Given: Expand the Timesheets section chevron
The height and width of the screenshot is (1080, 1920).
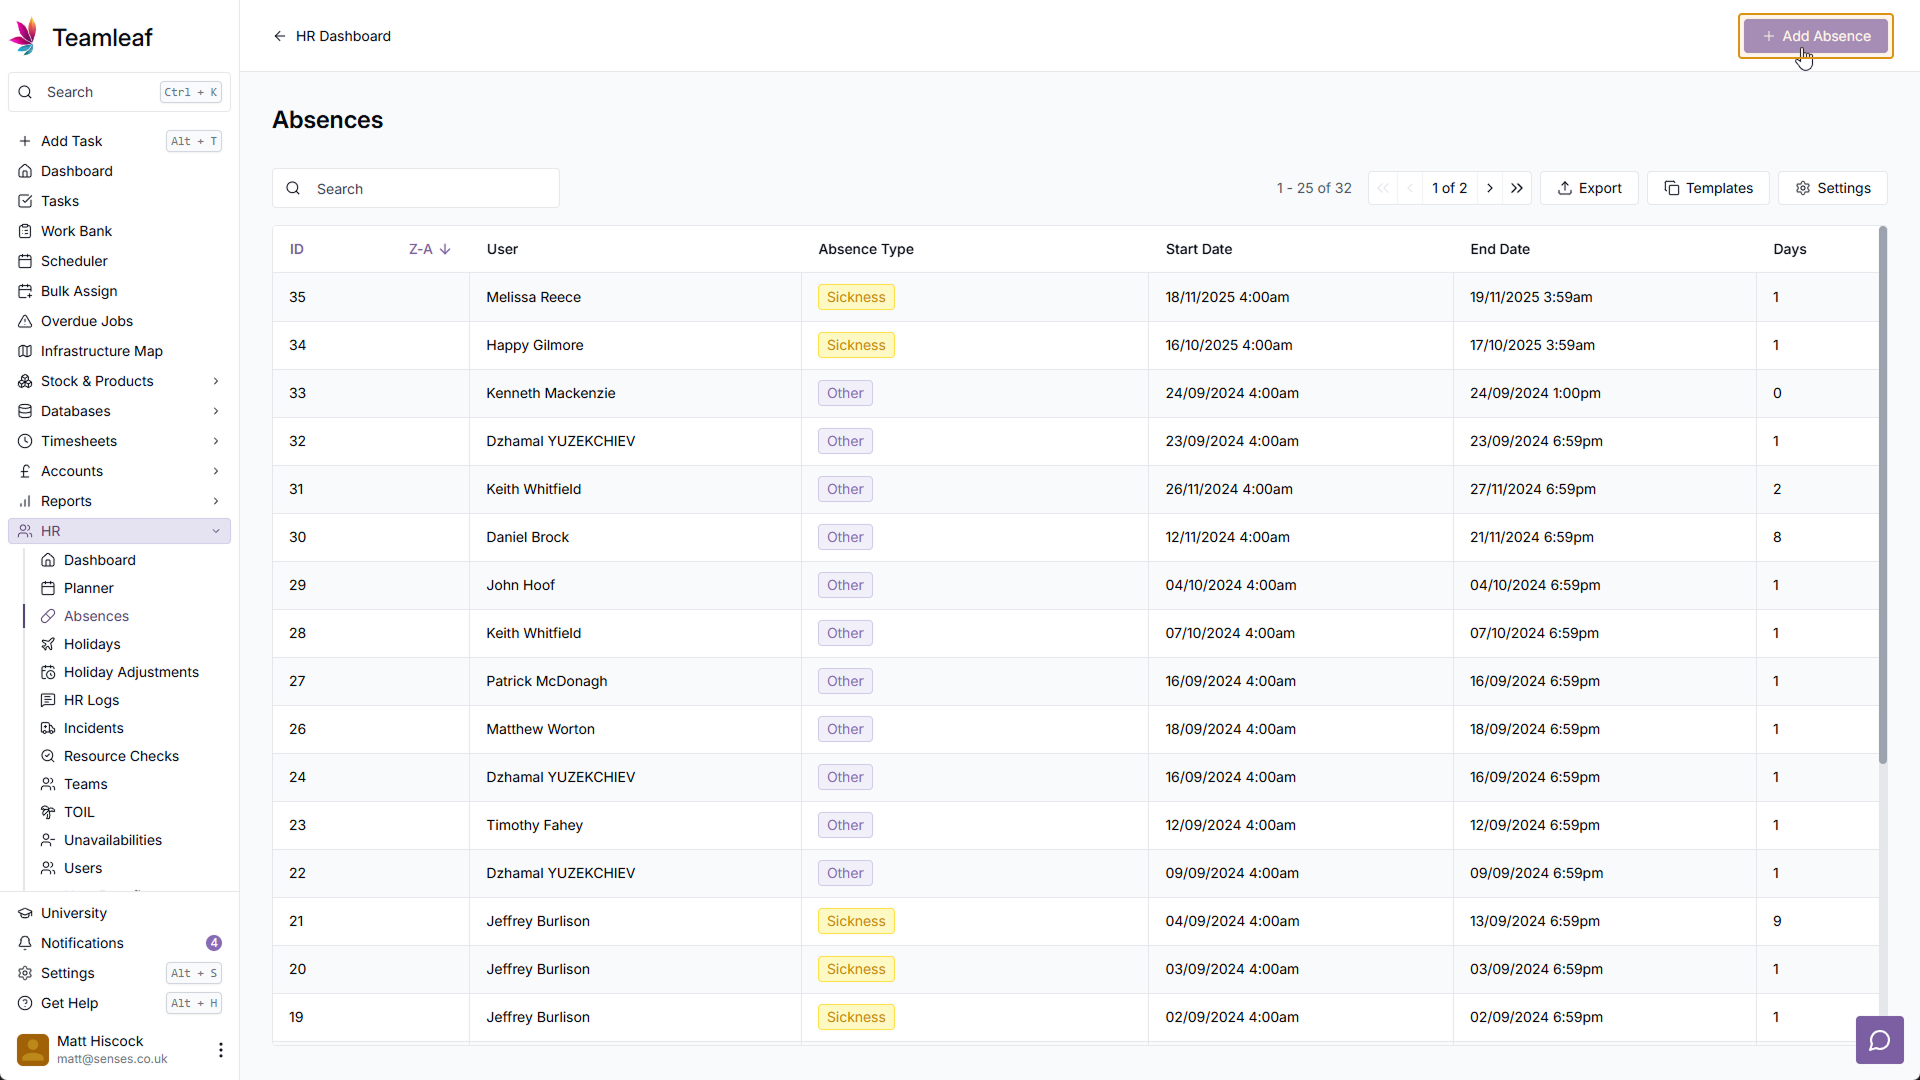Looking at the screenshot, I should point(216,441).
